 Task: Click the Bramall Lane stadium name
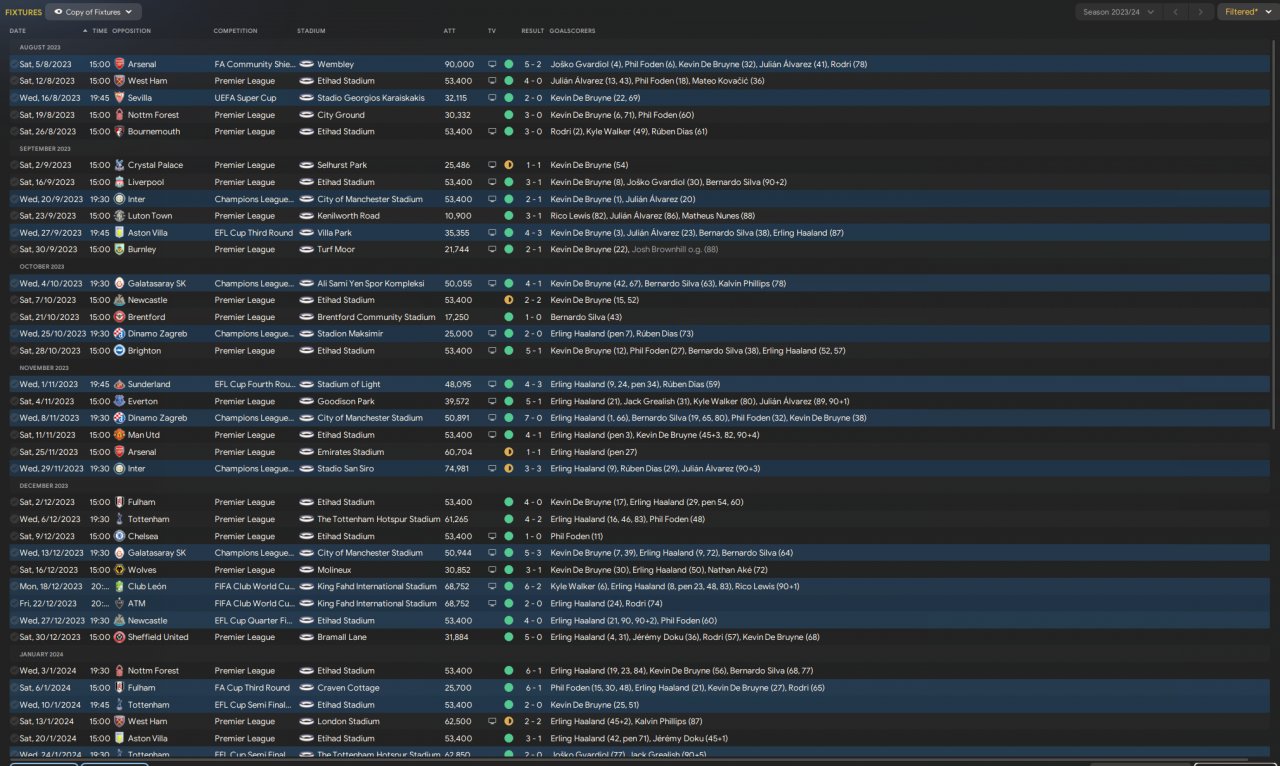click(x=342, y=637)
